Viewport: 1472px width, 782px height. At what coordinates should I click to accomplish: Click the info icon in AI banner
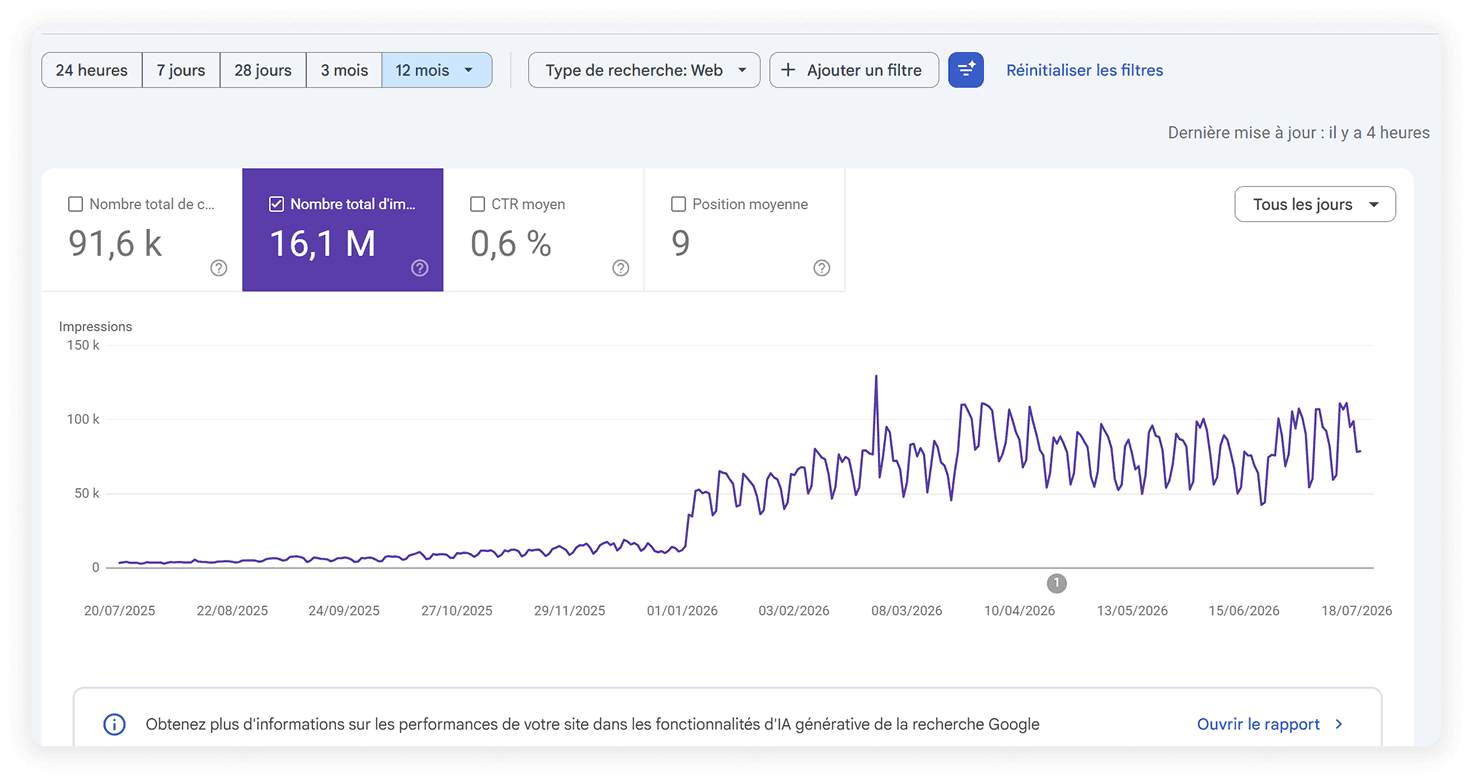[115, 724]
